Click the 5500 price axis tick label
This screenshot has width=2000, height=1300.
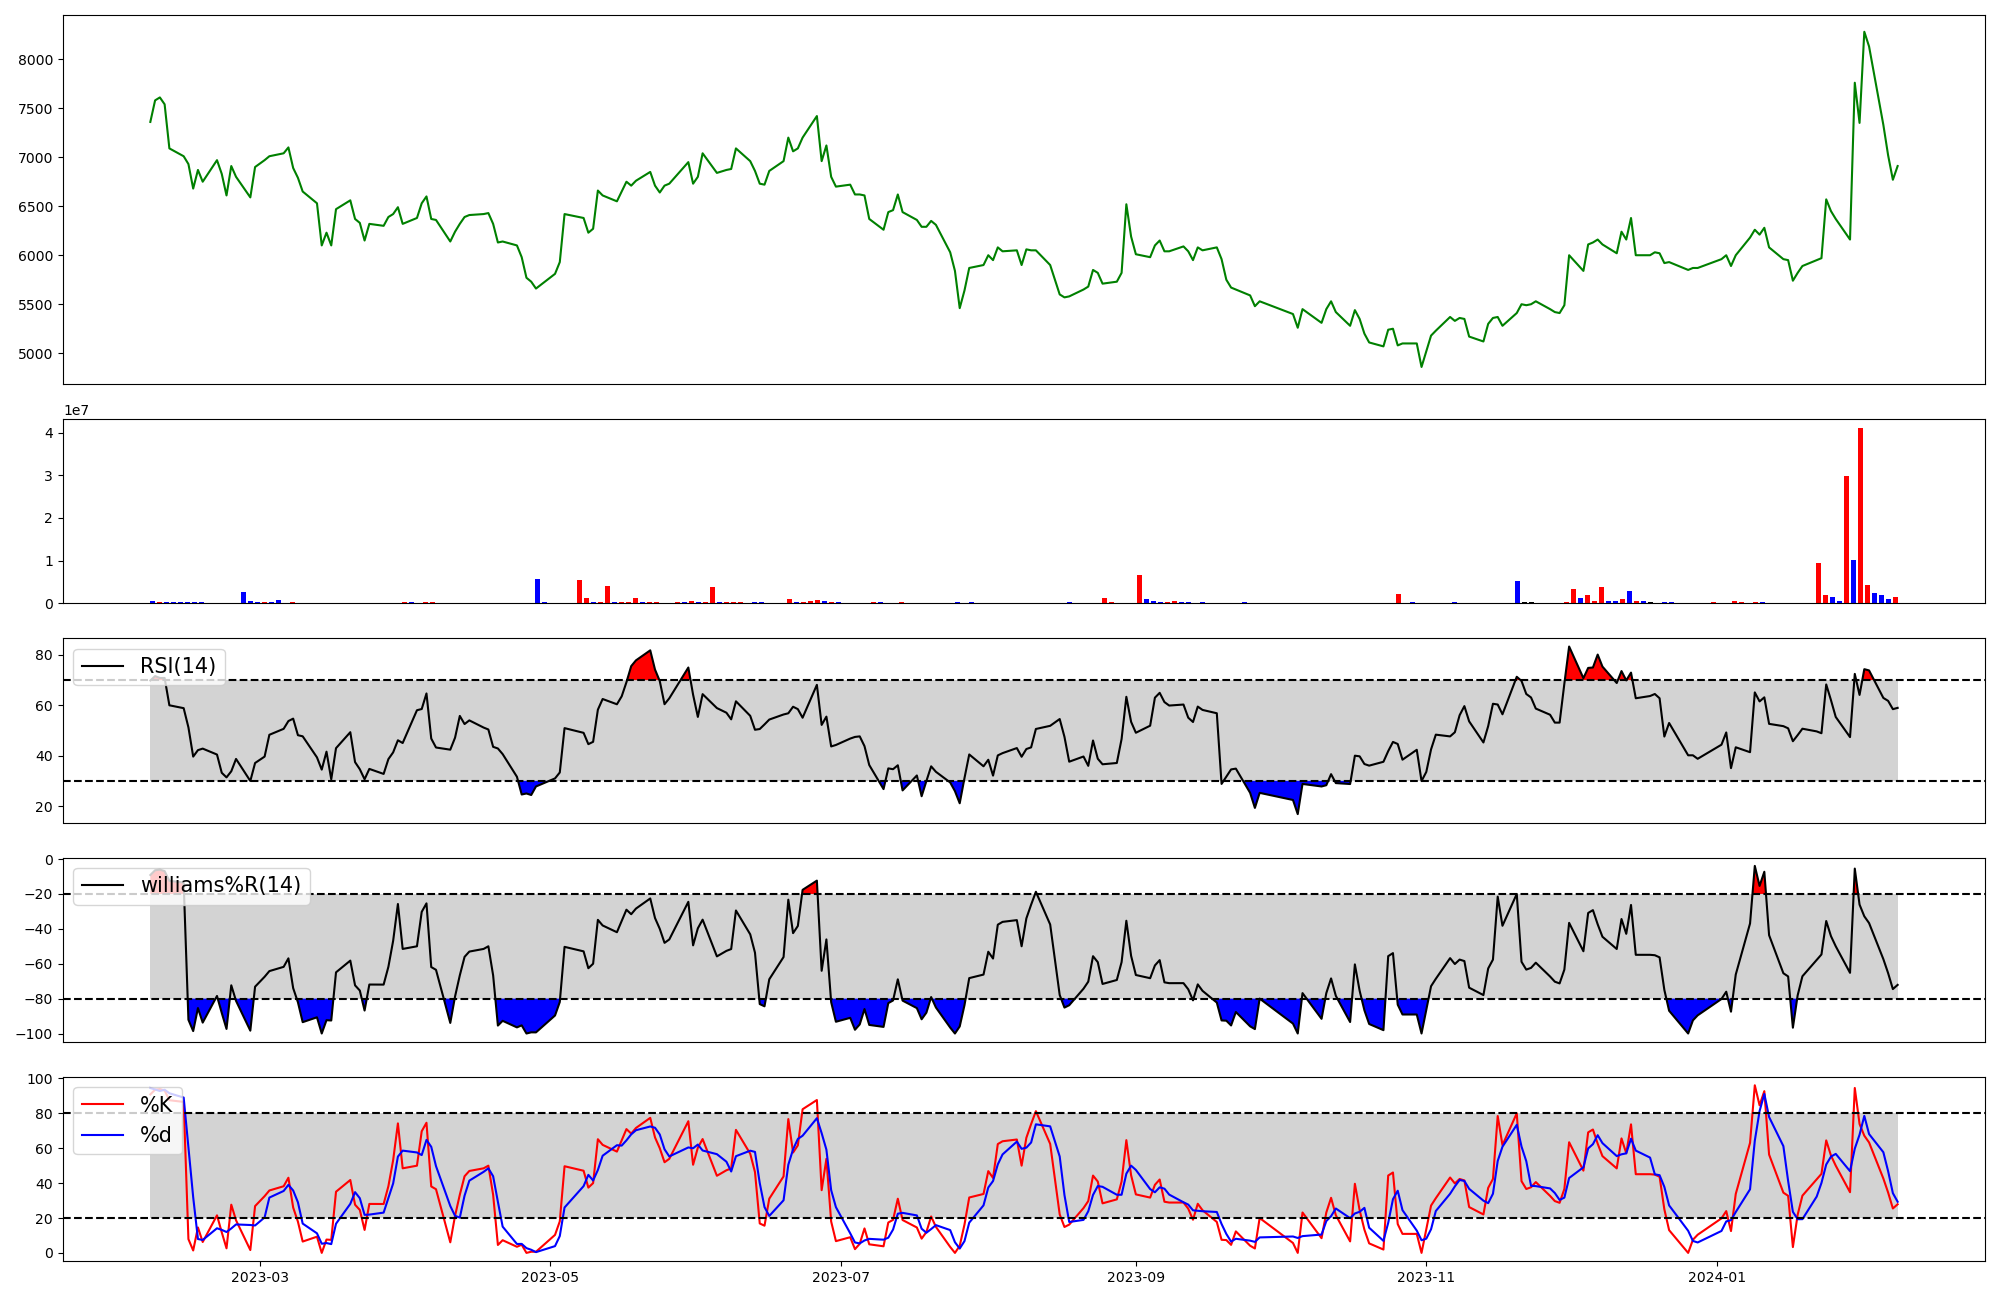[35, 305]
